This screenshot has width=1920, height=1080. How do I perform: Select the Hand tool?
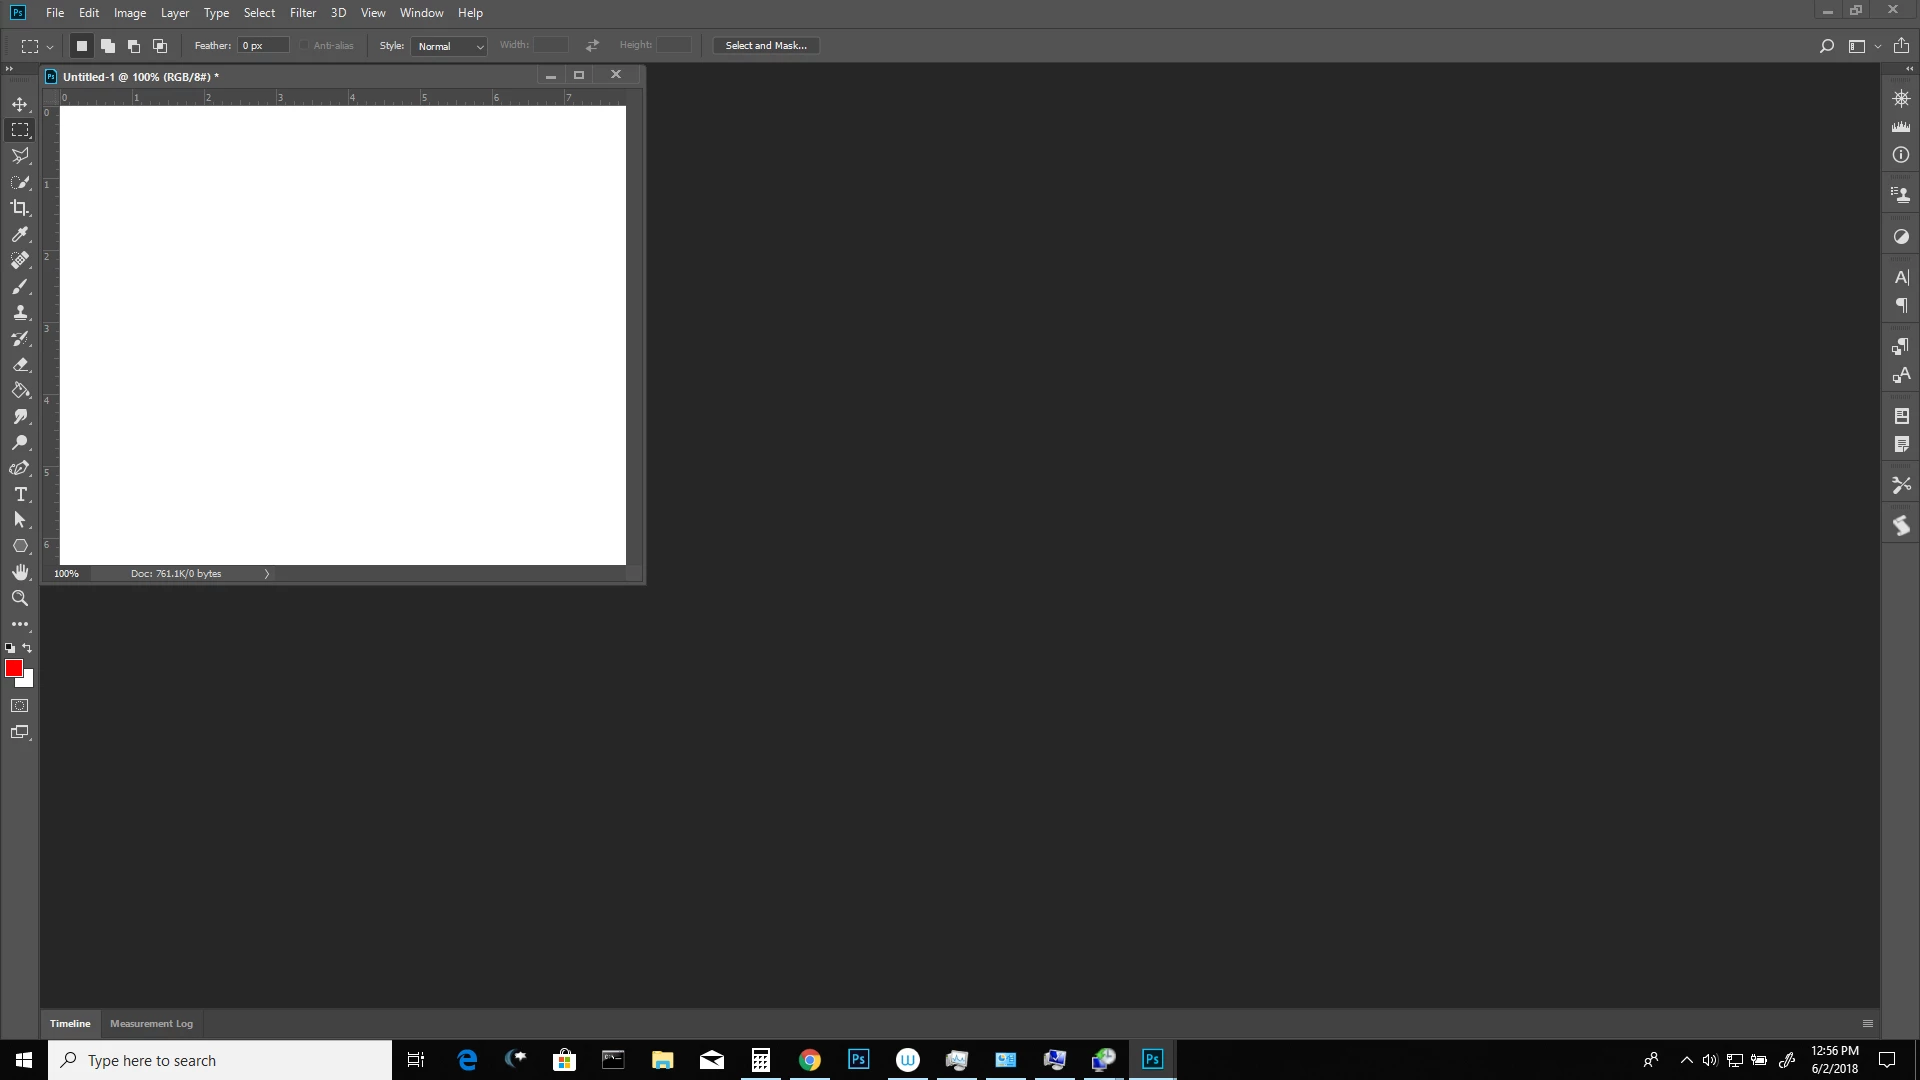(x=20, y=572)
